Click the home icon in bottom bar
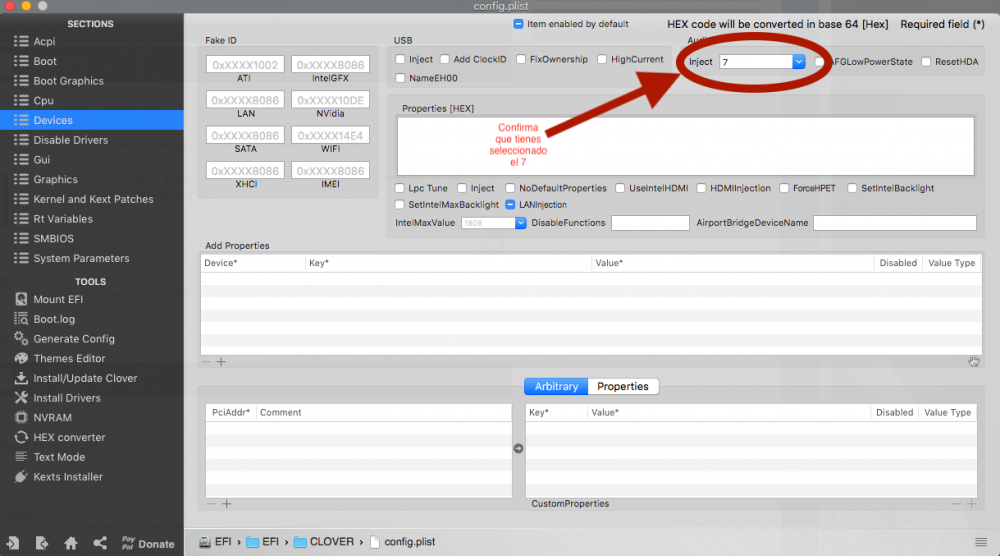The image size is (1000, 556). tap(71, 543)
